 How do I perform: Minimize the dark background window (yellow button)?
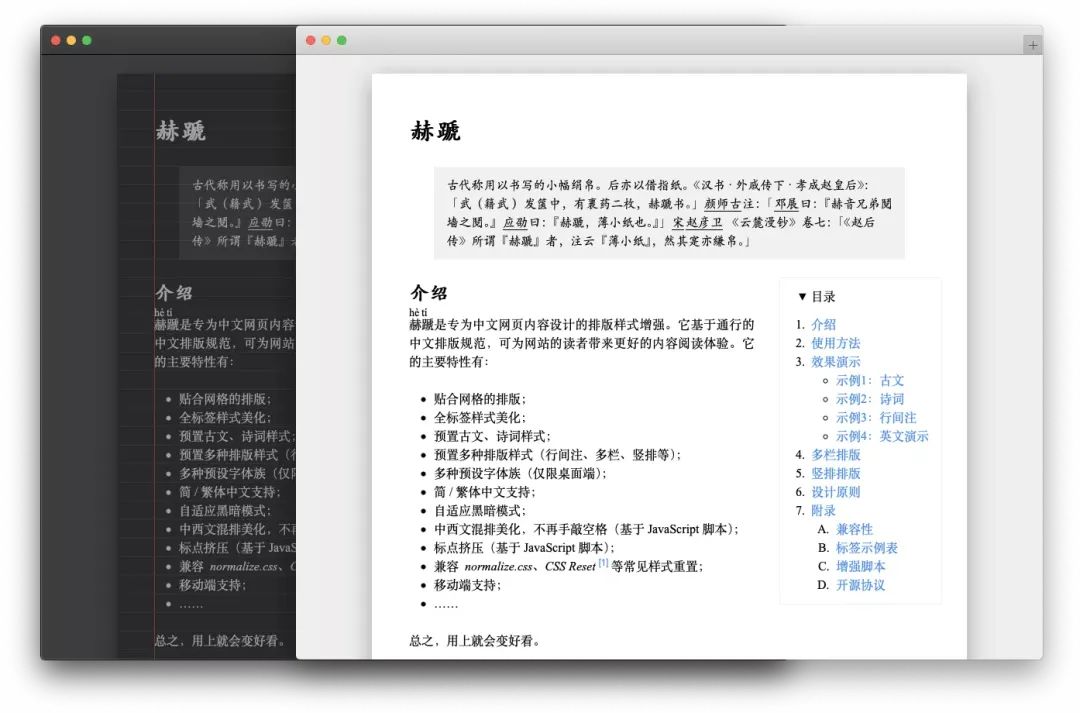click(71, 41)
